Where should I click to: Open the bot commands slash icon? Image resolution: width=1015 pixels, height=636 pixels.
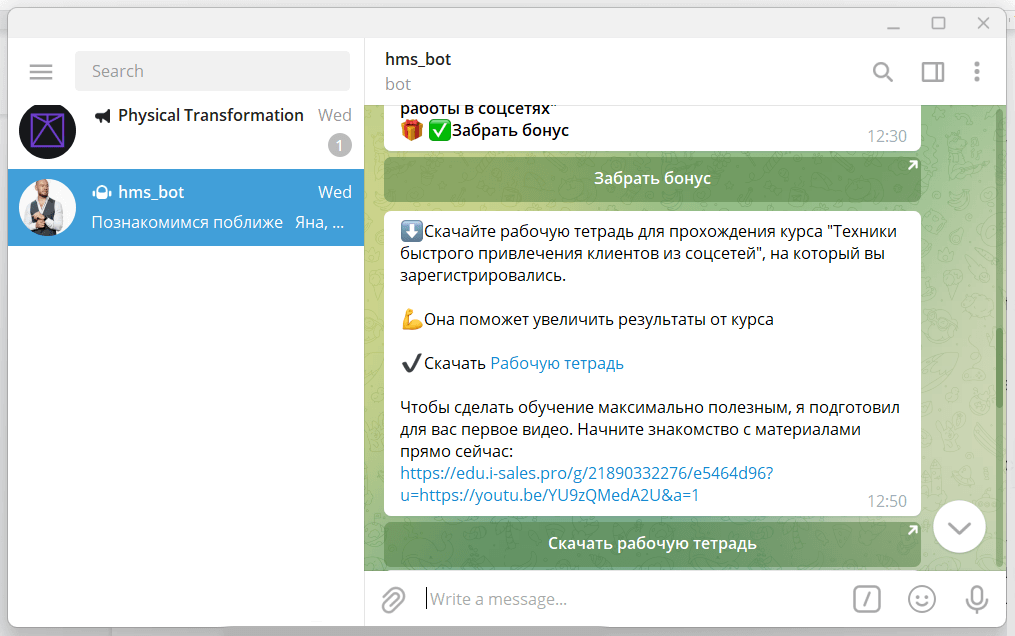pos(867,599)
